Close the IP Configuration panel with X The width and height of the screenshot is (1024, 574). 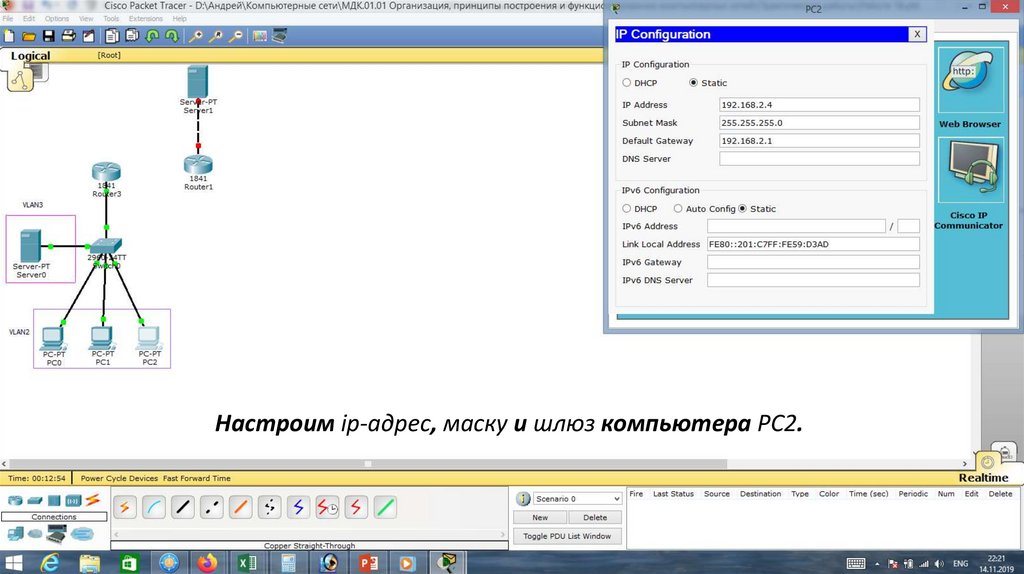point(917,34)
